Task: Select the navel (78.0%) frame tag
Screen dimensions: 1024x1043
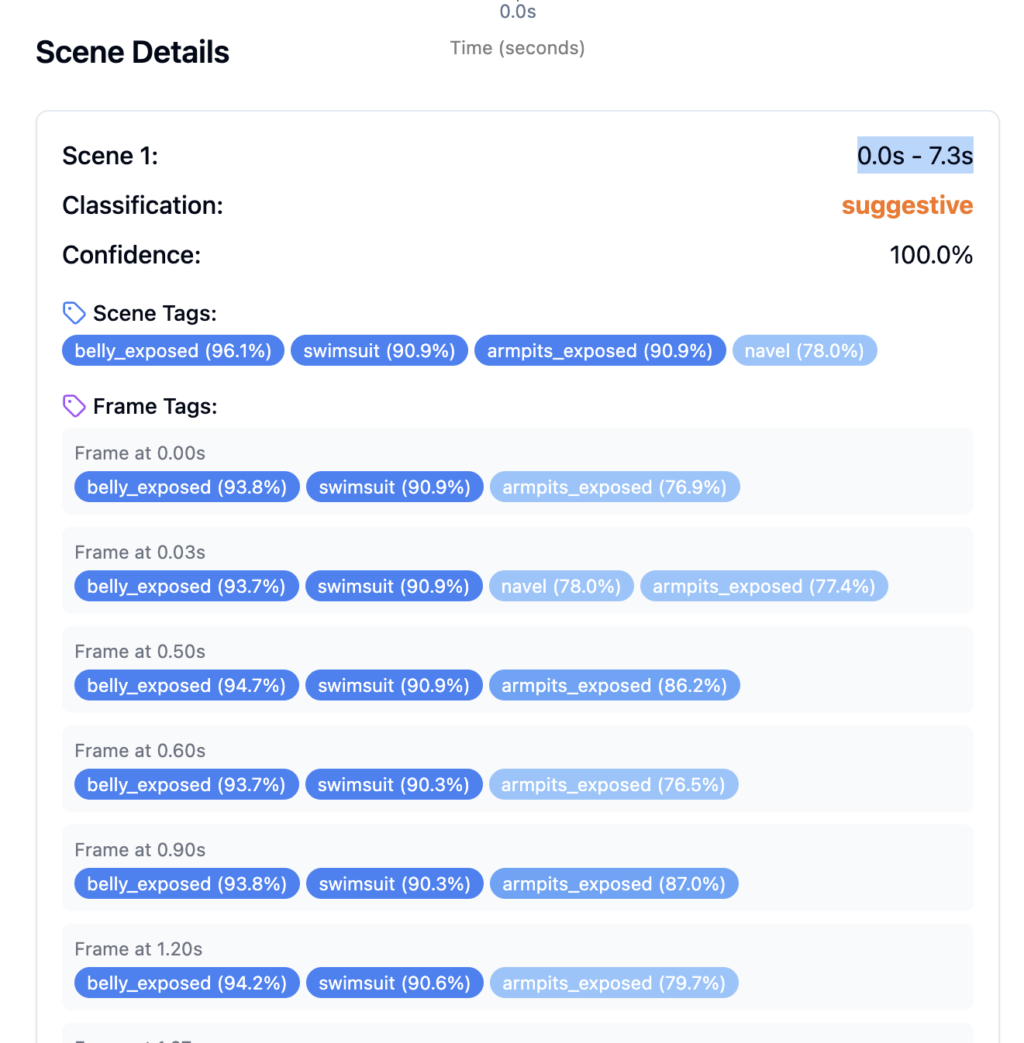Action: (561, 586)
